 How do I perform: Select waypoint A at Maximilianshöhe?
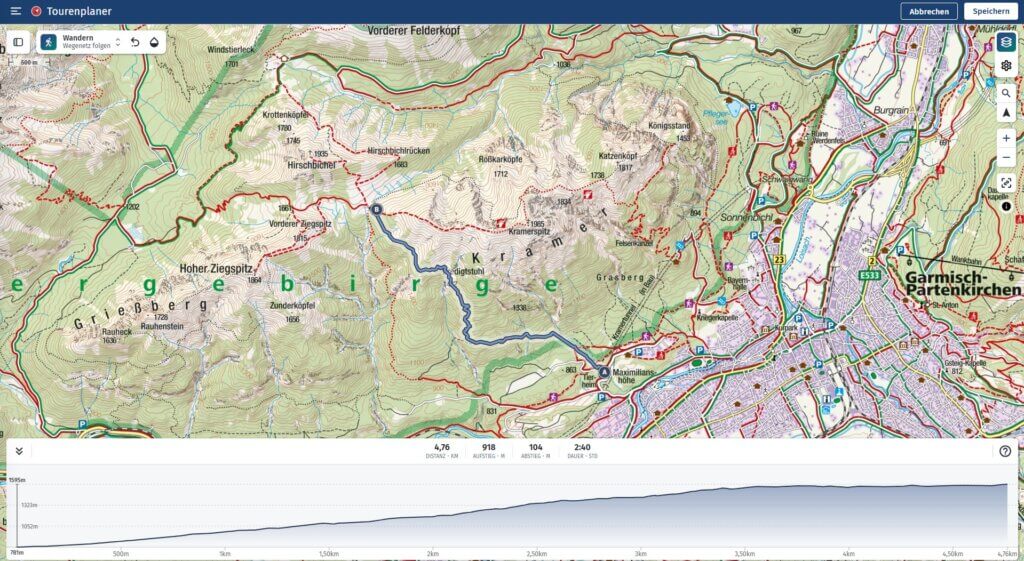604,372
